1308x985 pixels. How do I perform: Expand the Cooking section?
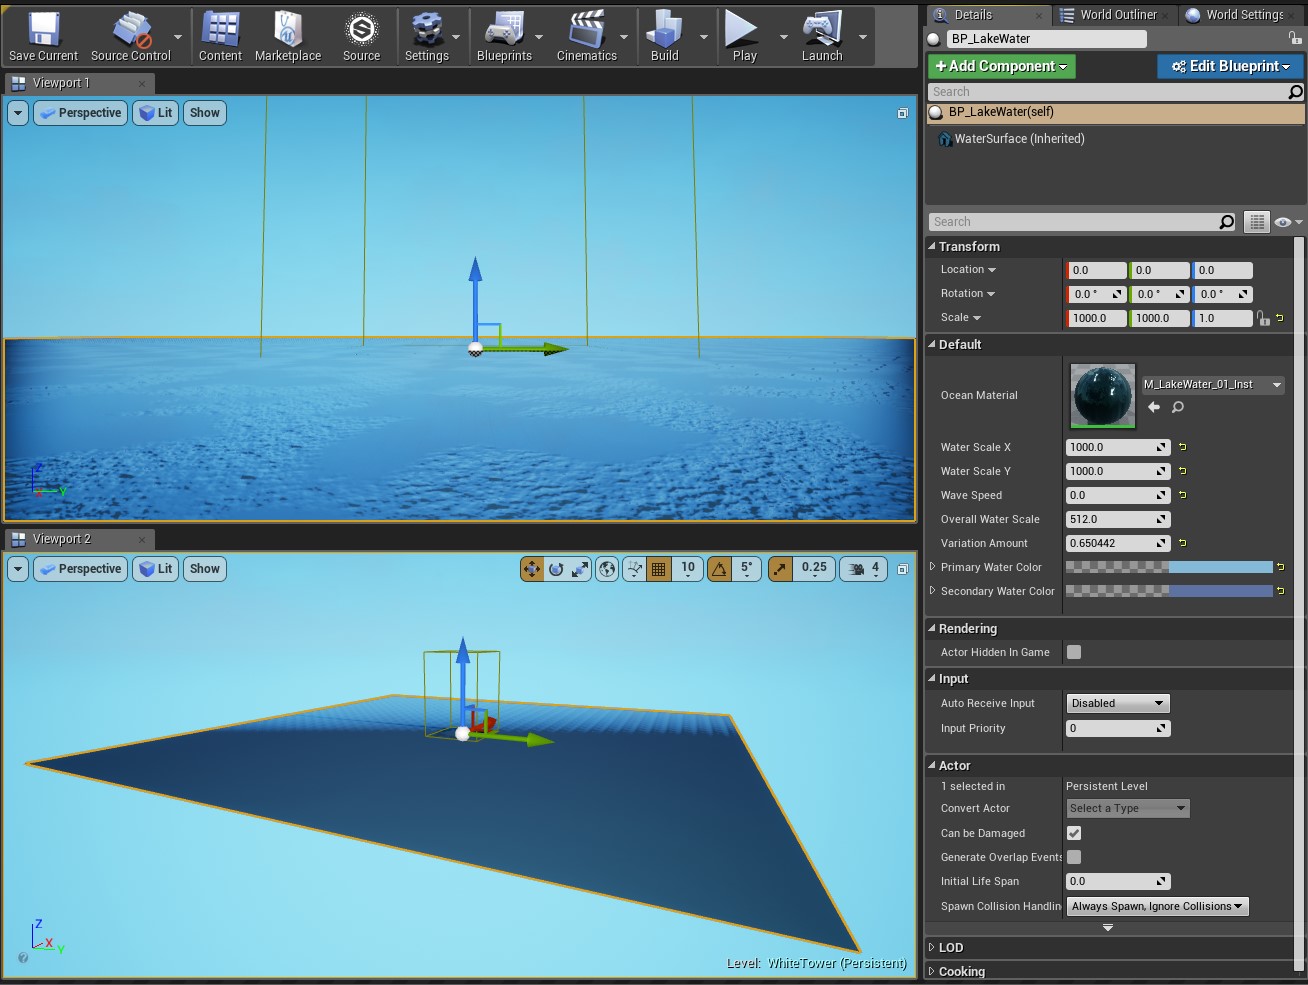click(x=933, y=971)
